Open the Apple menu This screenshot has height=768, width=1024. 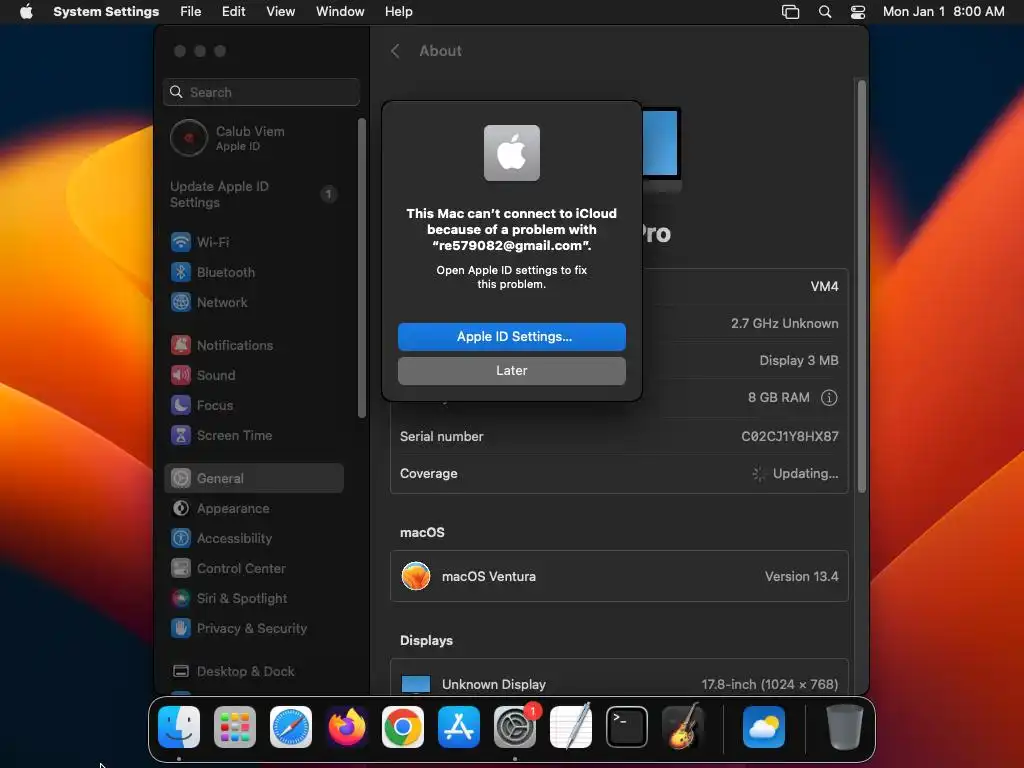pos(26,11)
